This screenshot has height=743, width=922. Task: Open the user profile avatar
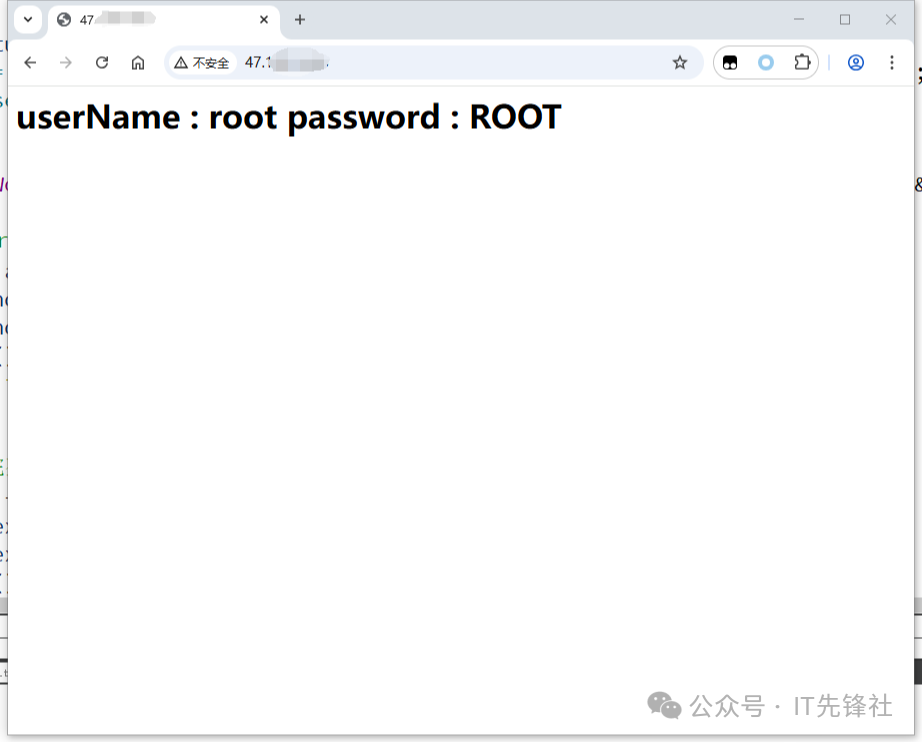[856, 63]
